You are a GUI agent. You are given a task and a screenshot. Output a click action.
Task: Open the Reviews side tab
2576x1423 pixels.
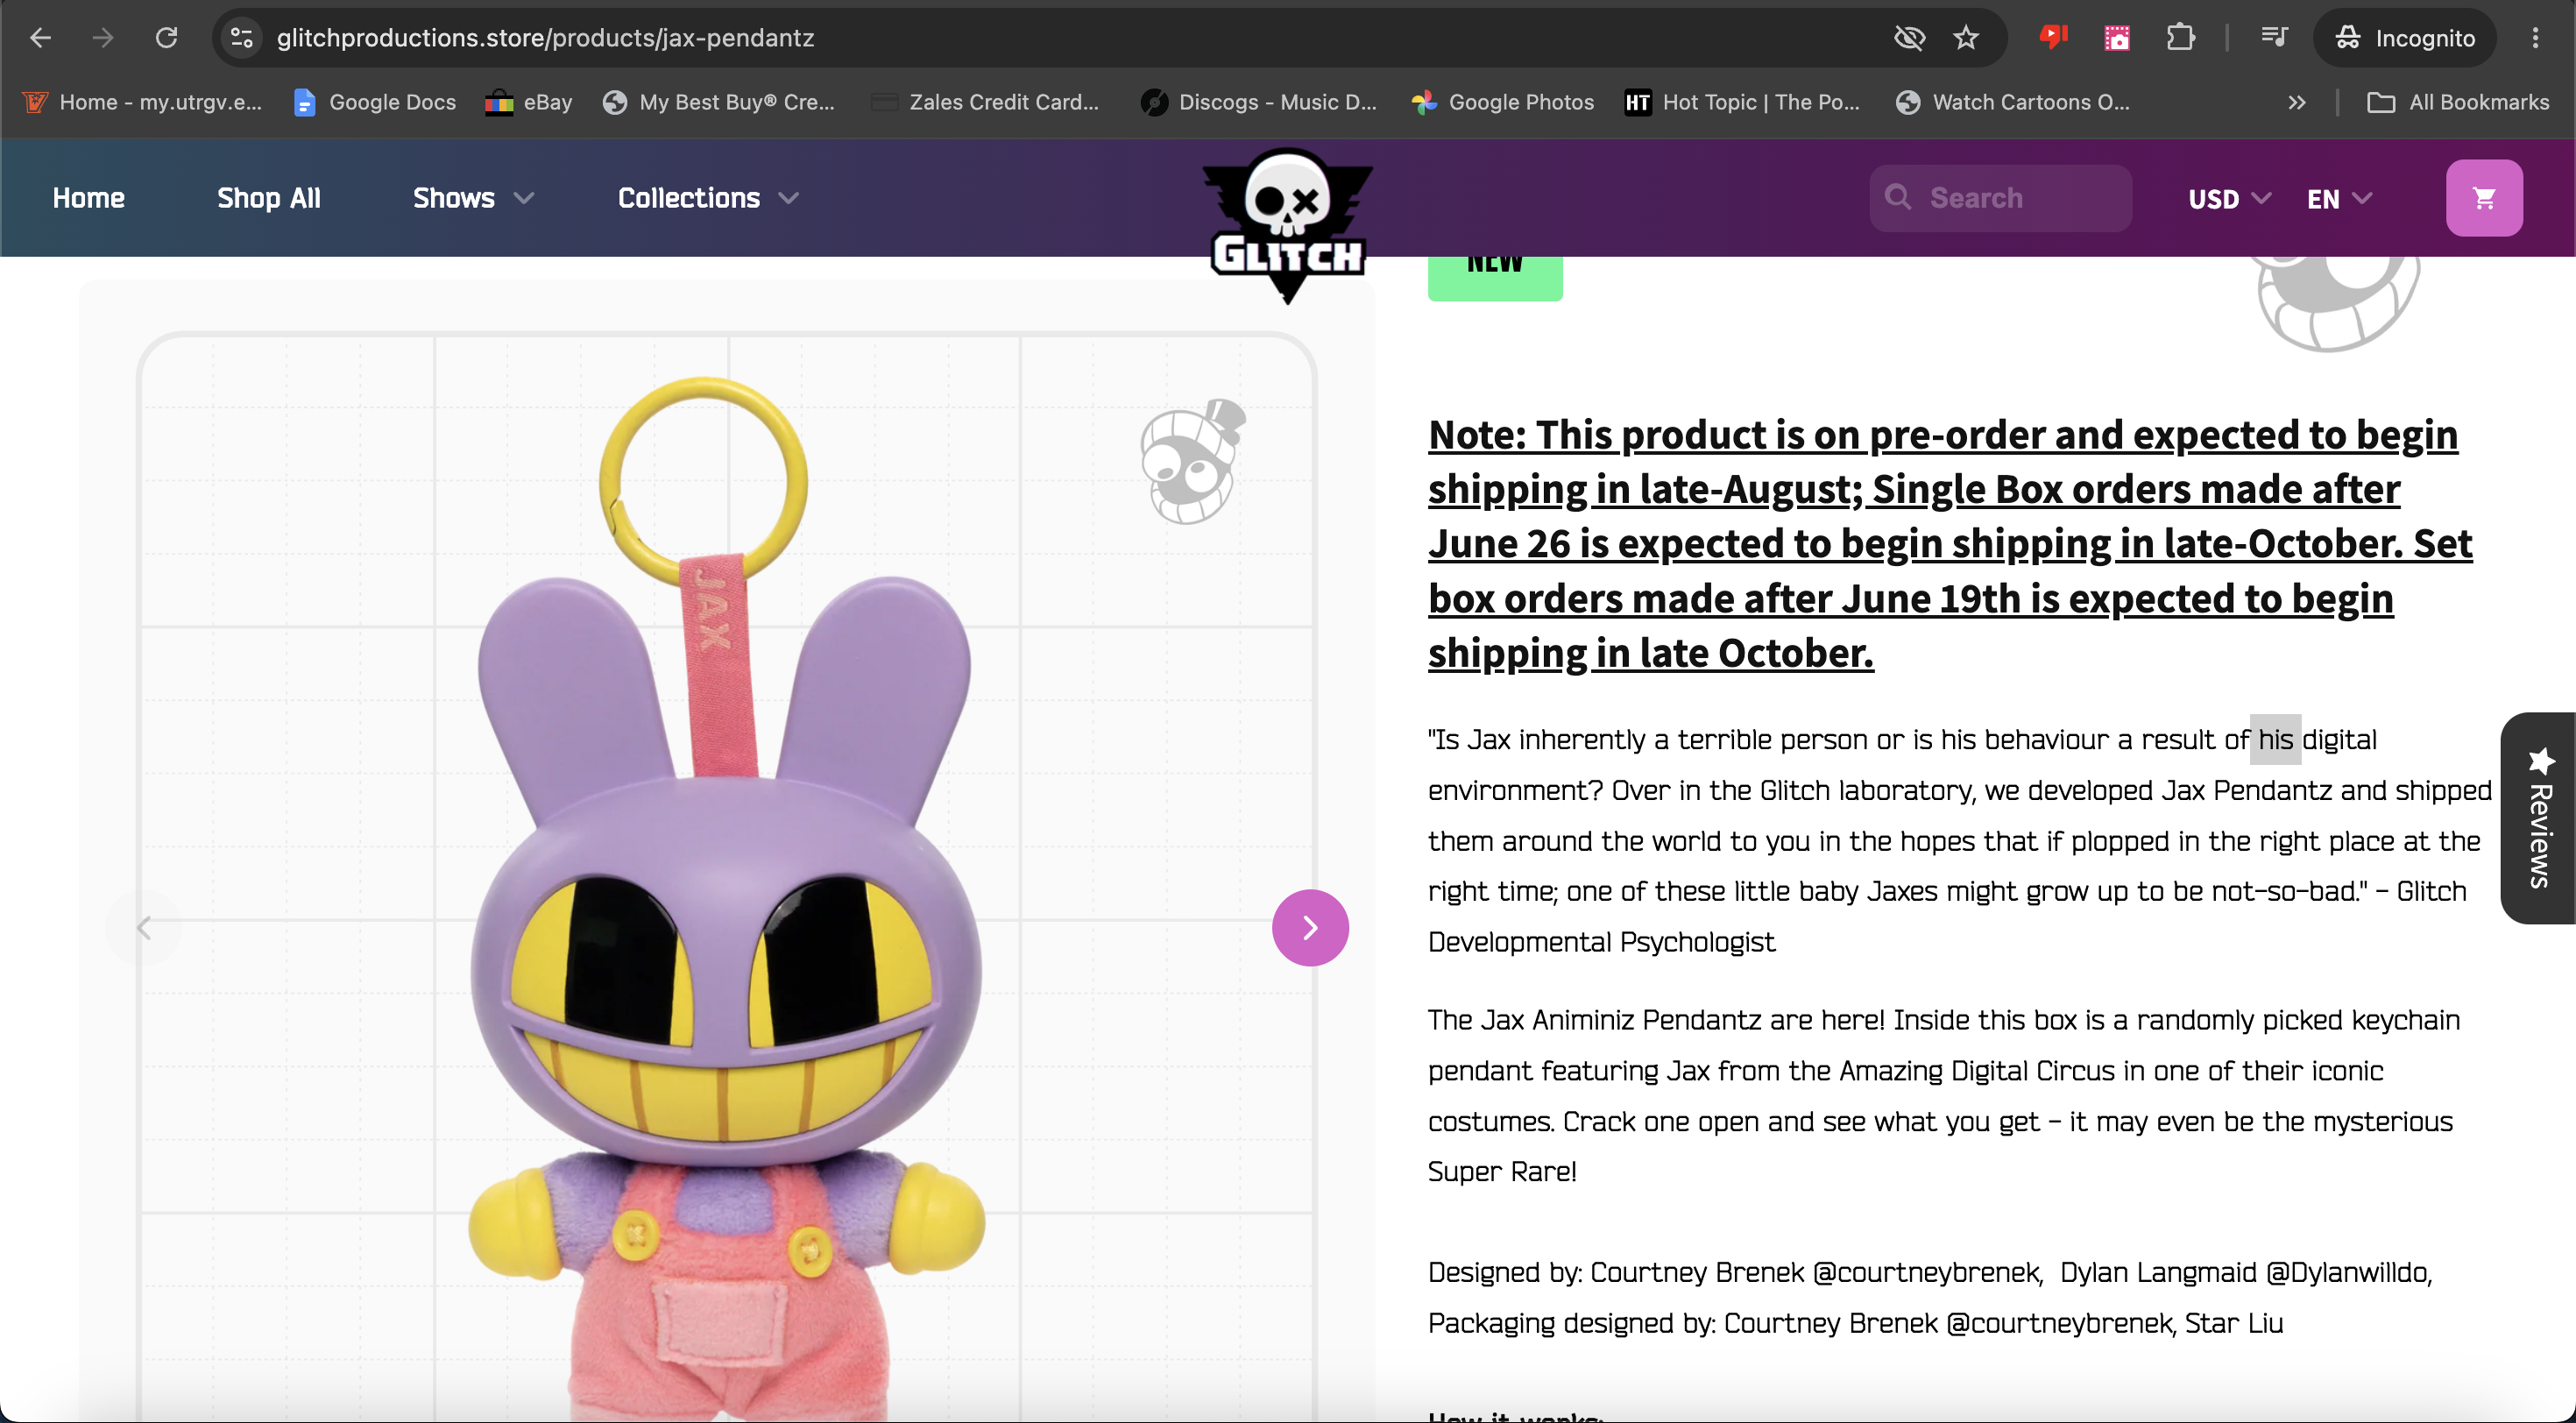[x=2538, y=818]
